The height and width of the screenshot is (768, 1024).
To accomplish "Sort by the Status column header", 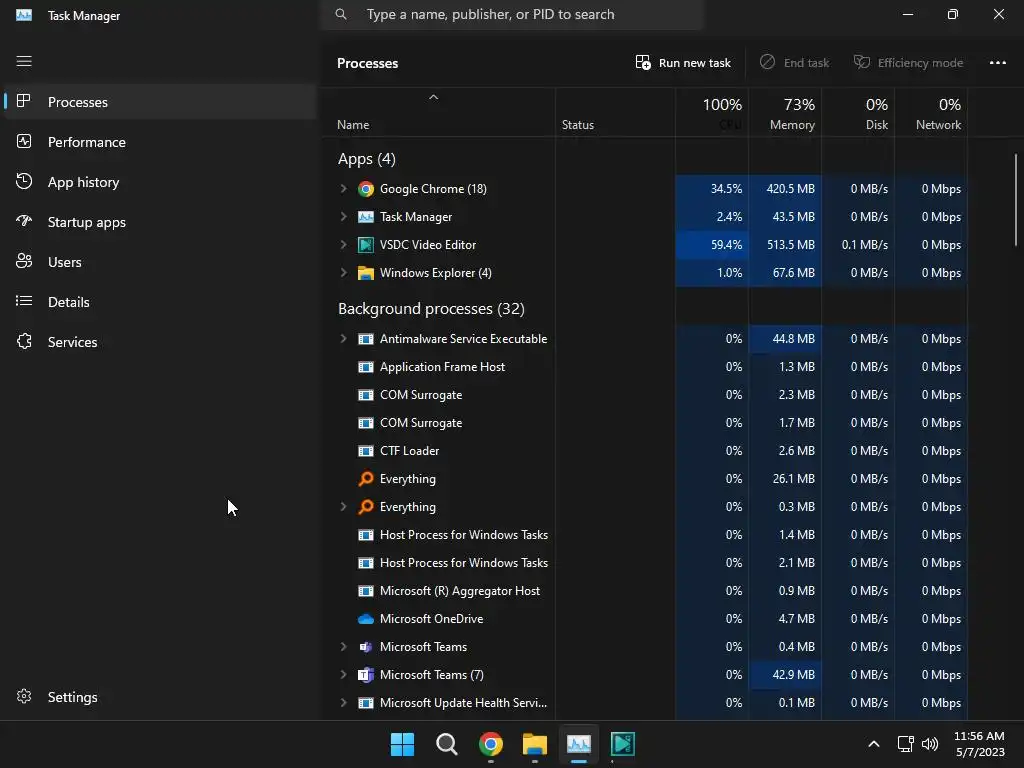I will (x=615, y=113).
